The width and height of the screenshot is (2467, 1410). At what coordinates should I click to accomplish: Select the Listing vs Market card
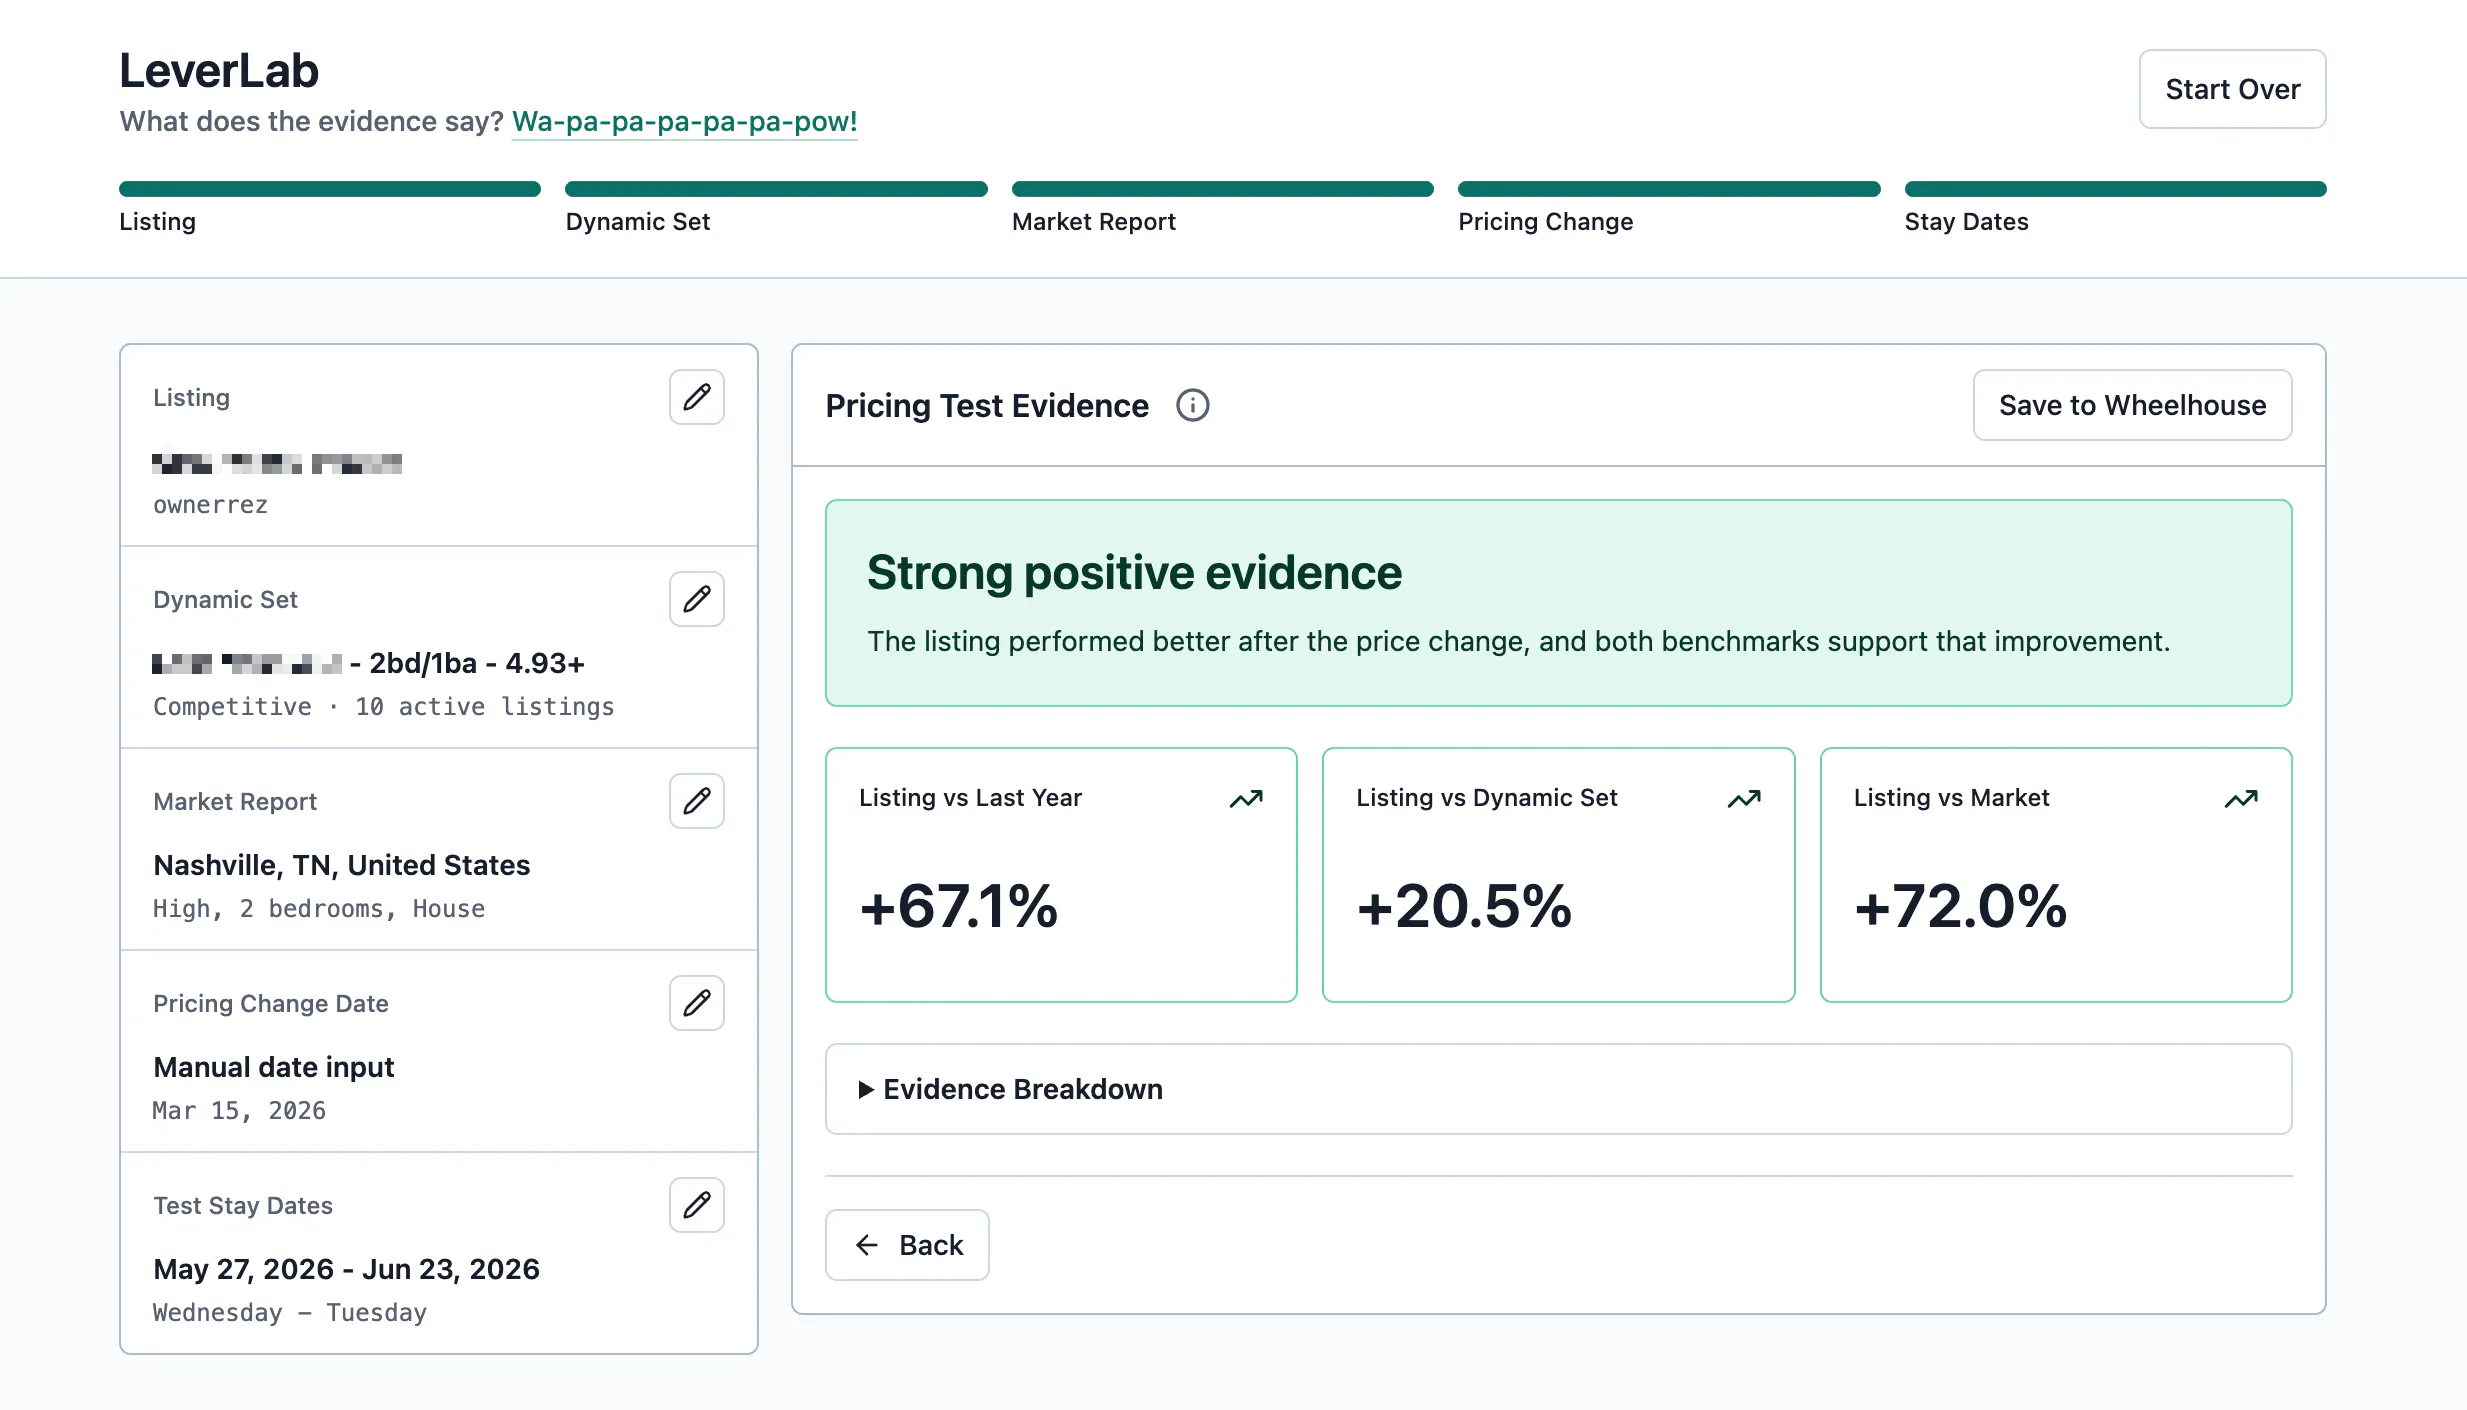(x=2056, y=875)
